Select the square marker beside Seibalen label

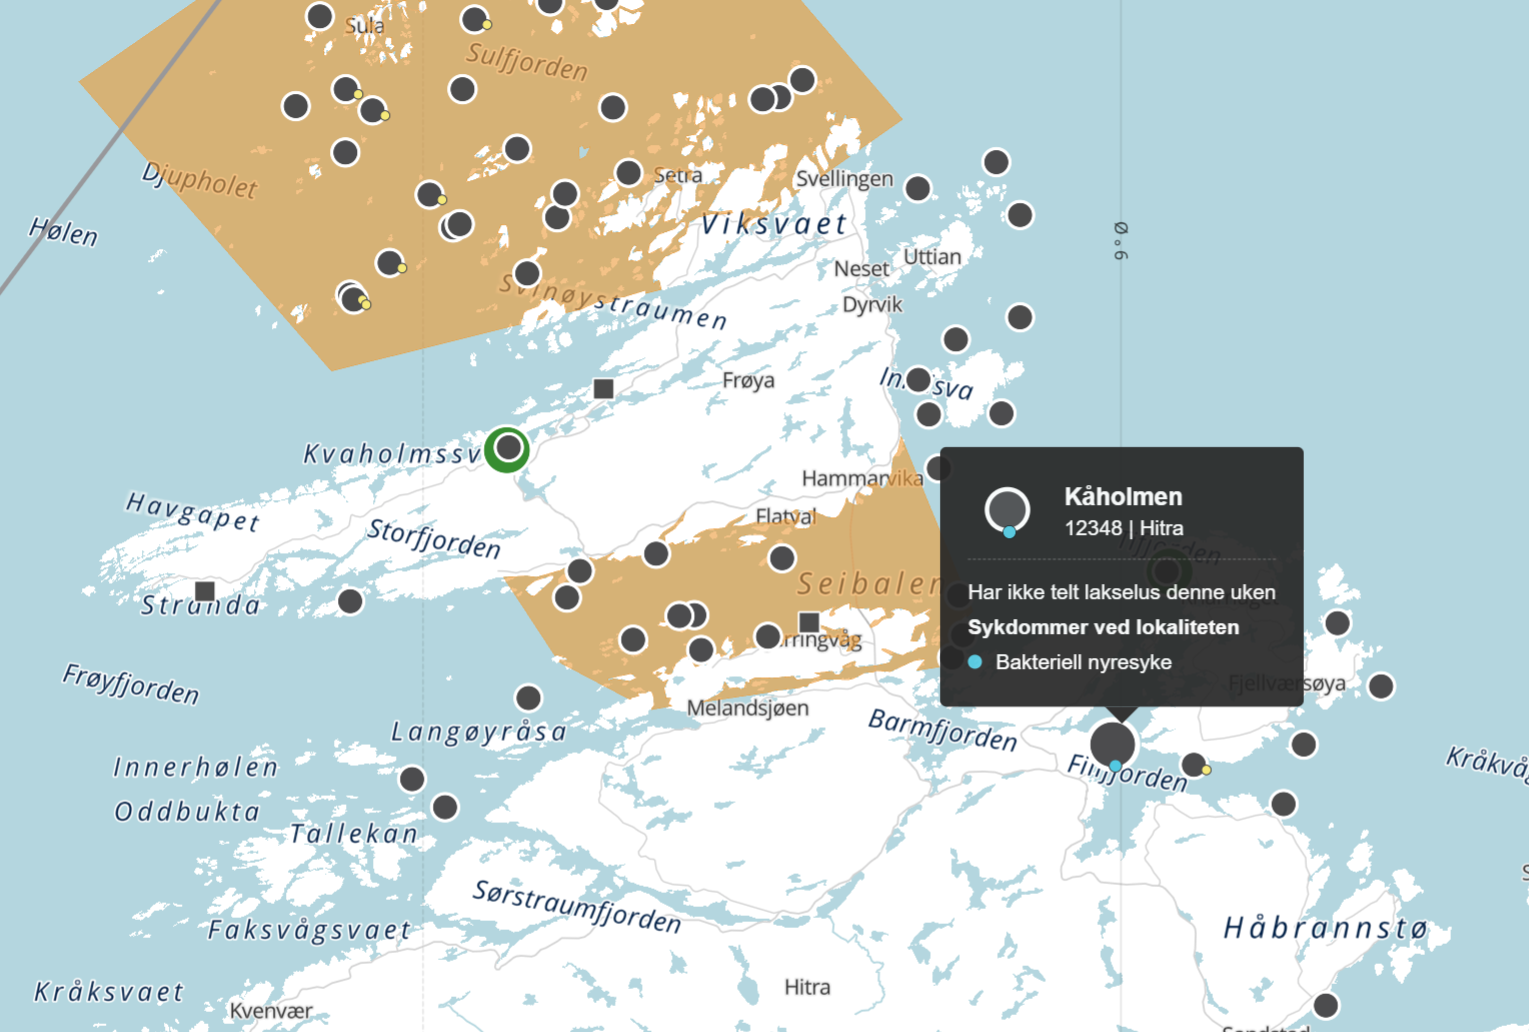(809, 622)
